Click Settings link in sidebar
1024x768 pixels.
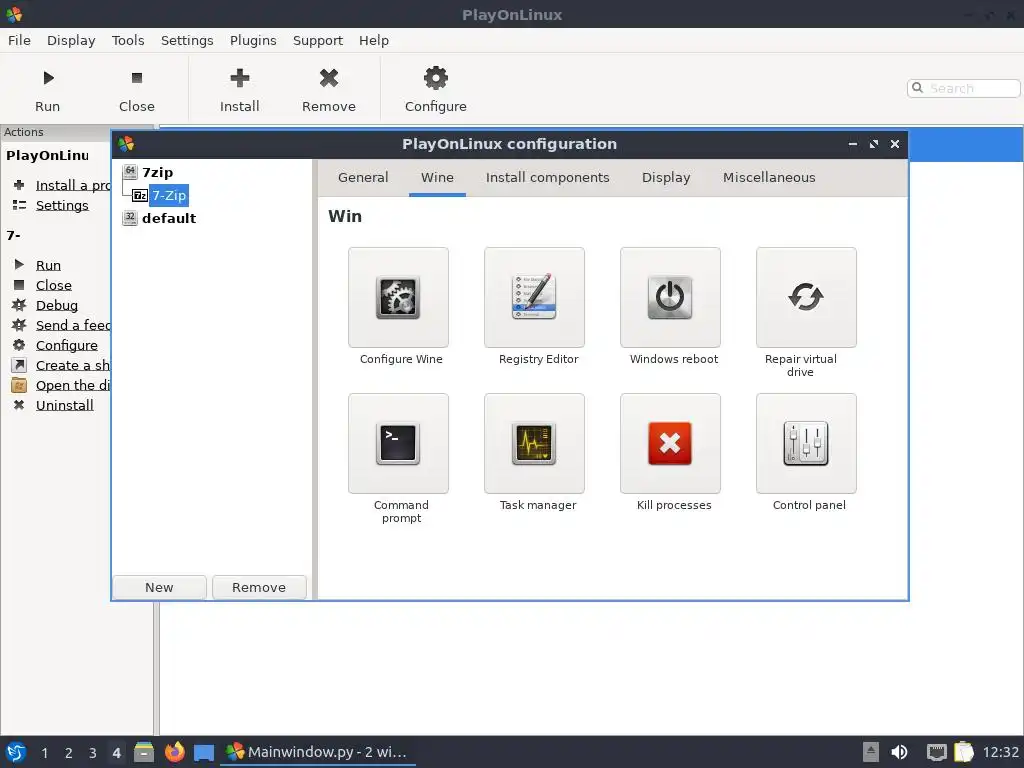62,205
